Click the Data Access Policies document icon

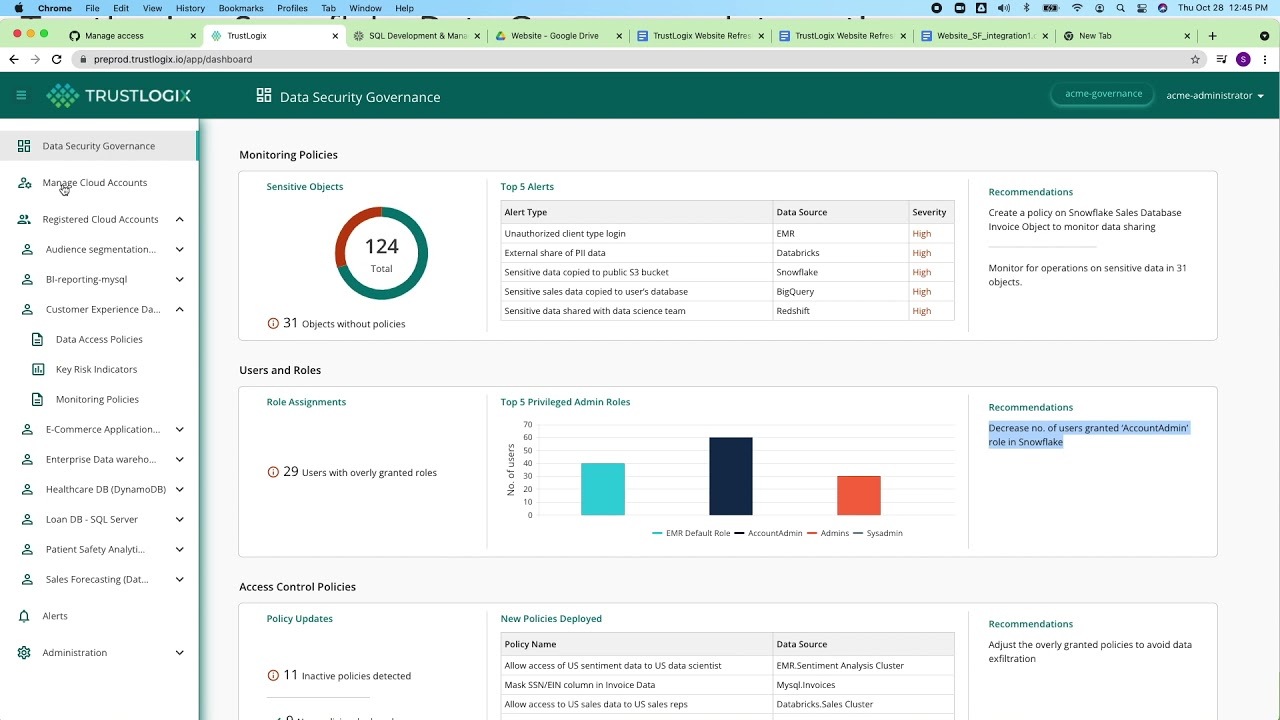38,339
